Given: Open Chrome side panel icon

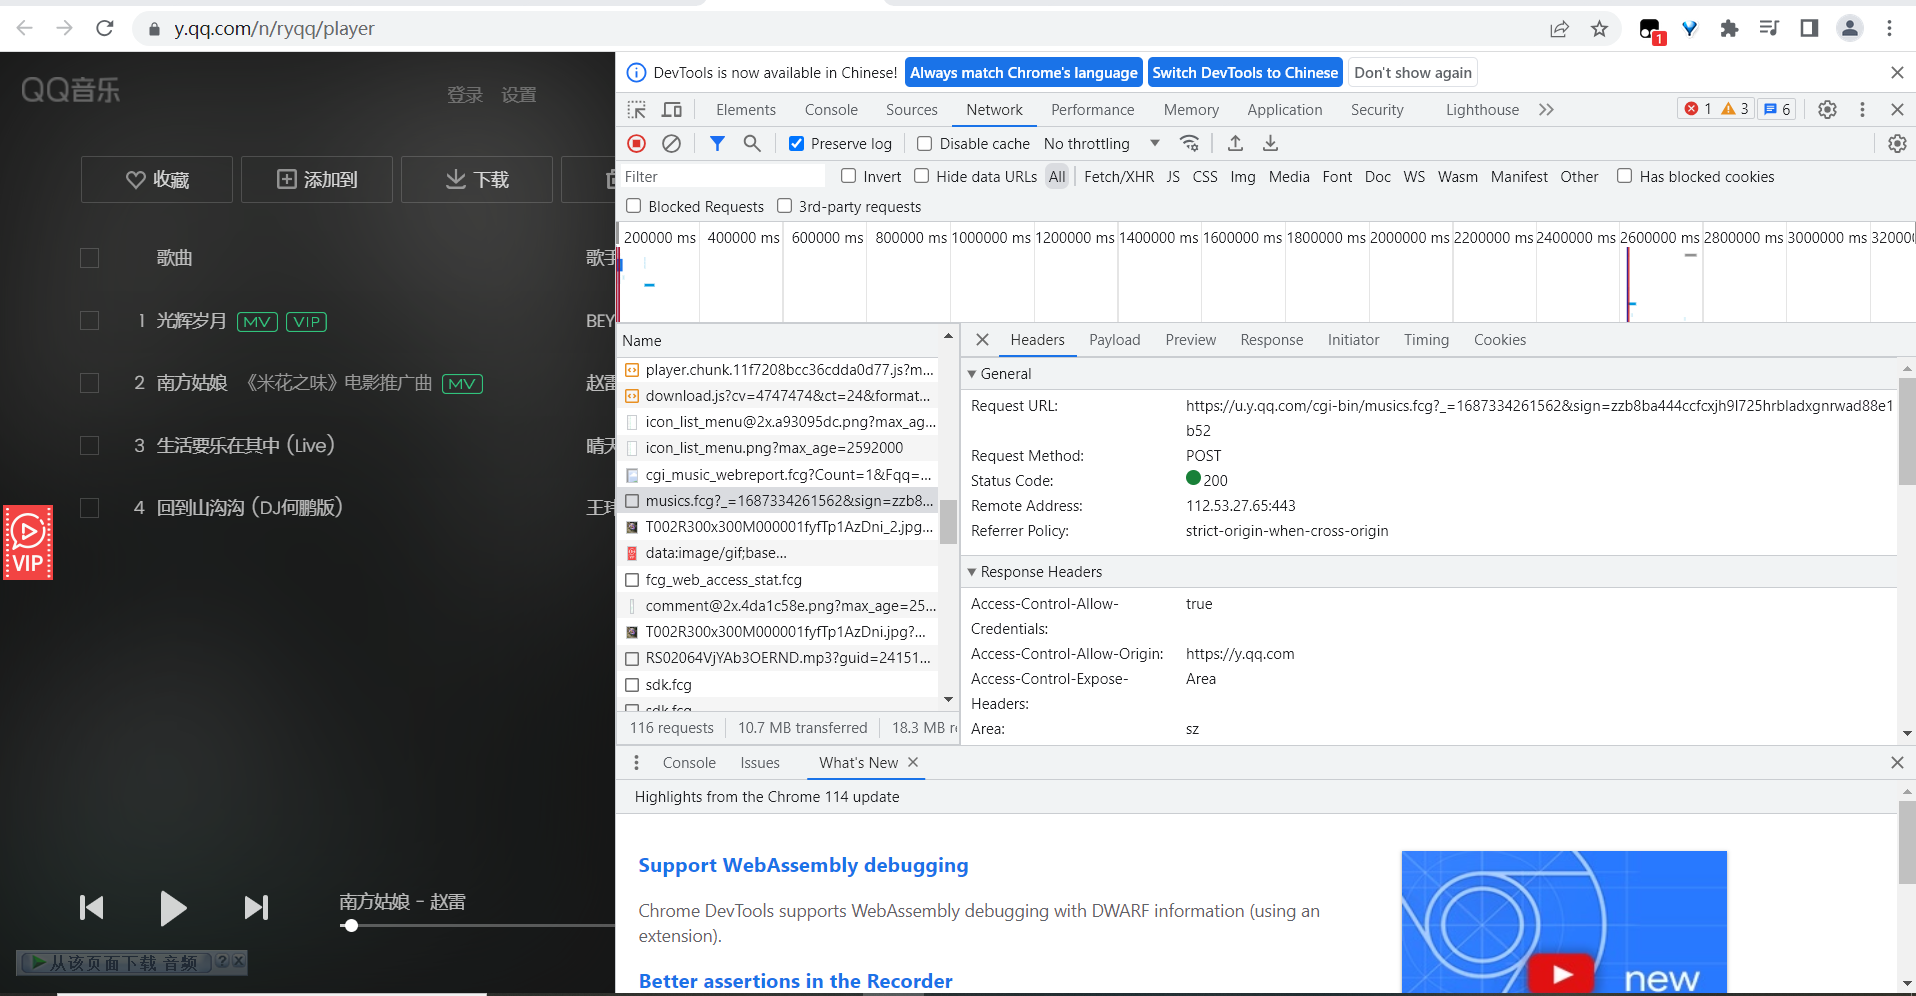Looking at the screenshot, I should [1809, 28].
